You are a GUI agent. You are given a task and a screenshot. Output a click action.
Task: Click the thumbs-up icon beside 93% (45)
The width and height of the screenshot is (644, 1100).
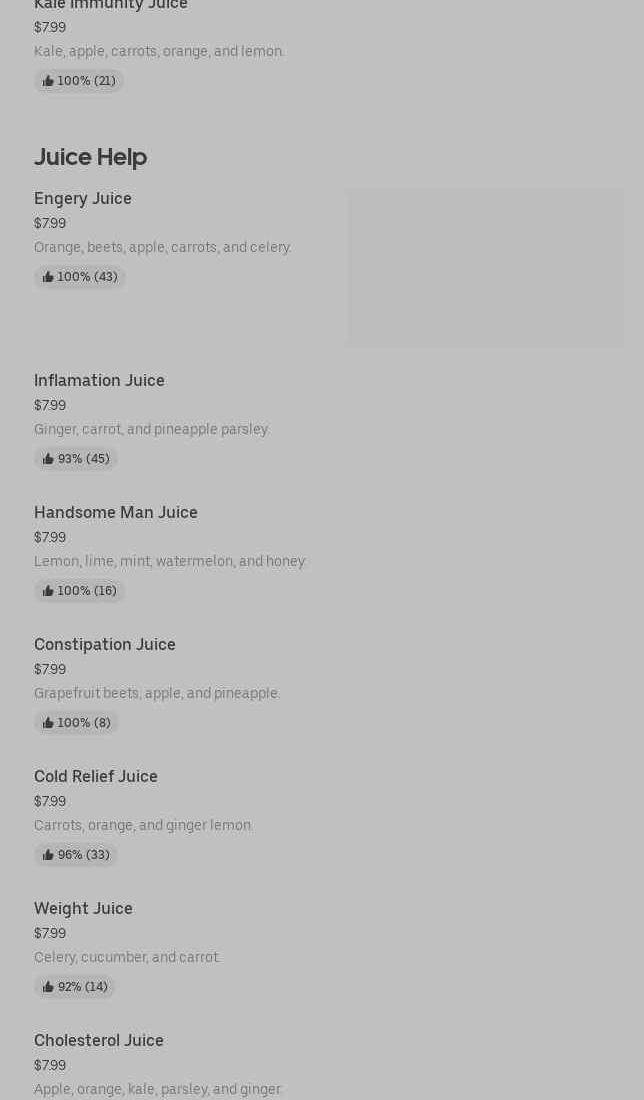(x=48, y=459)
